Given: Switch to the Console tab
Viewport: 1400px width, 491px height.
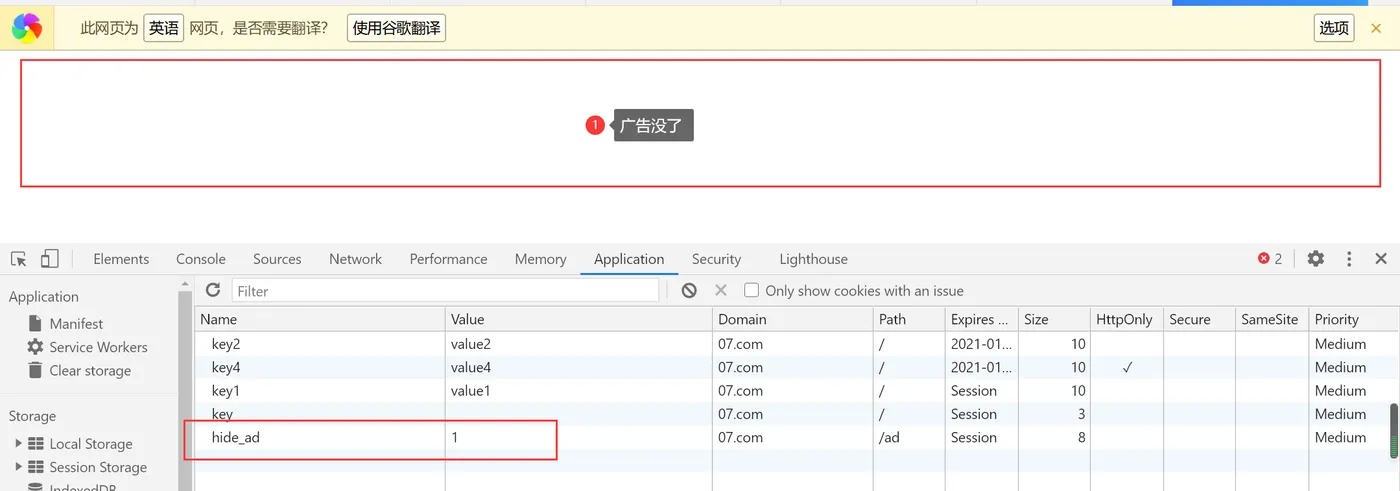Looking at the screenshot, I should point(201,259).
